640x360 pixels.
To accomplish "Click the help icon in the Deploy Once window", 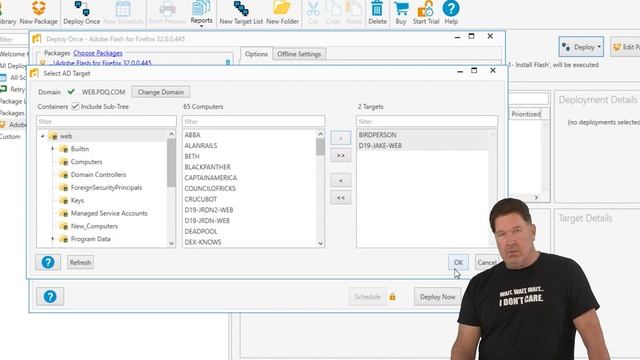I will tap(50, 296).
